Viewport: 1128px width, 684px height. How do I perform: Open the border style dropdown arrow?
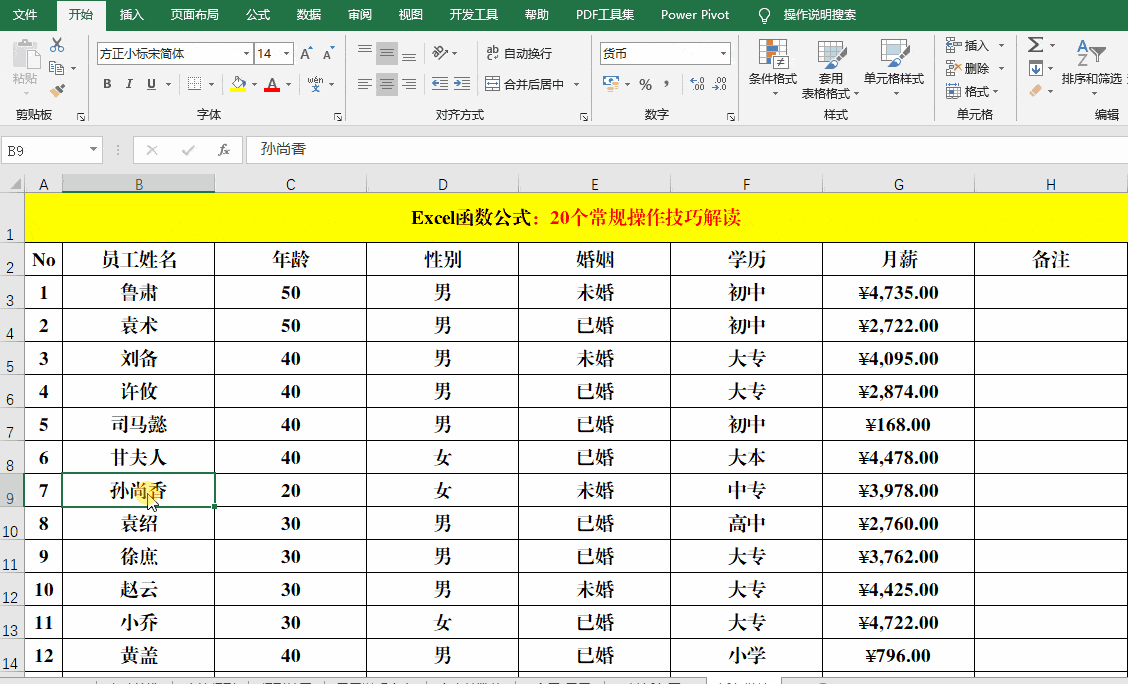pyautogui.click(x=212, y=84)
